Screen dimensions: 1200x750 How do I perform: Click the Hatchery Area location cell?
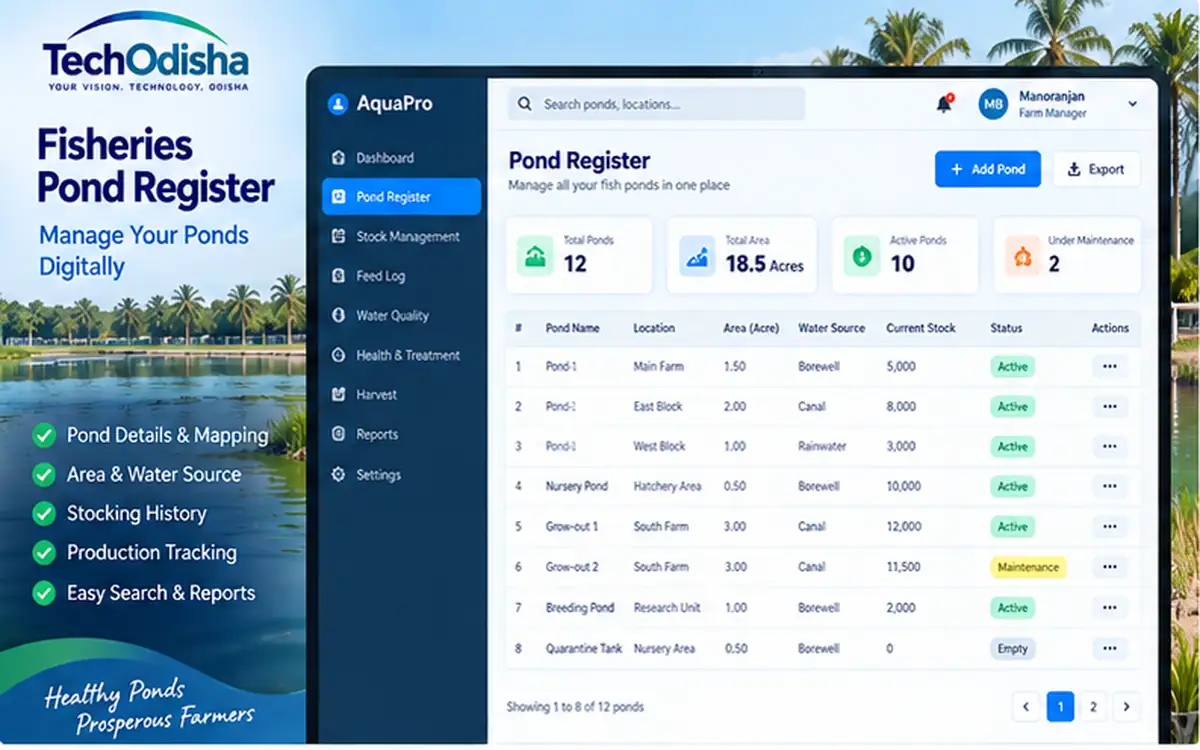pyautogui.click(x=668, y=487)
